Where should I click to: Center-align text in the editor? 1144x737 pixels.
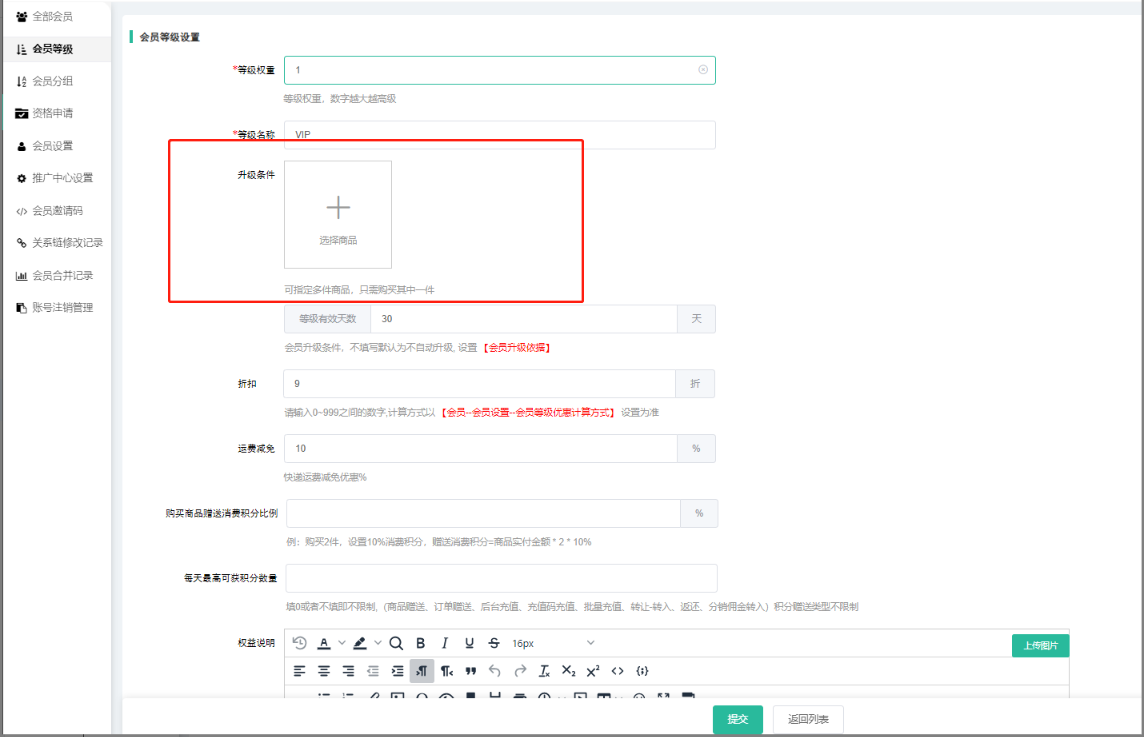(x=324, y=671)
